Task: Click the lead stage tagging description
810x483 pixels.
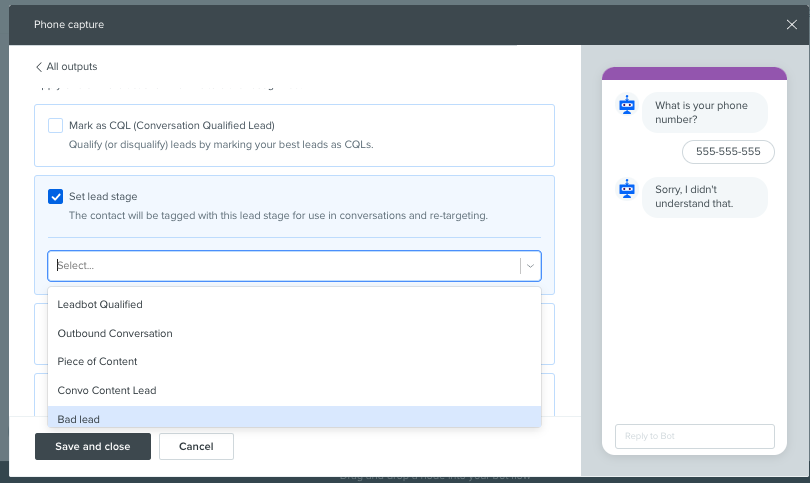Action: [x=278, y=215]
